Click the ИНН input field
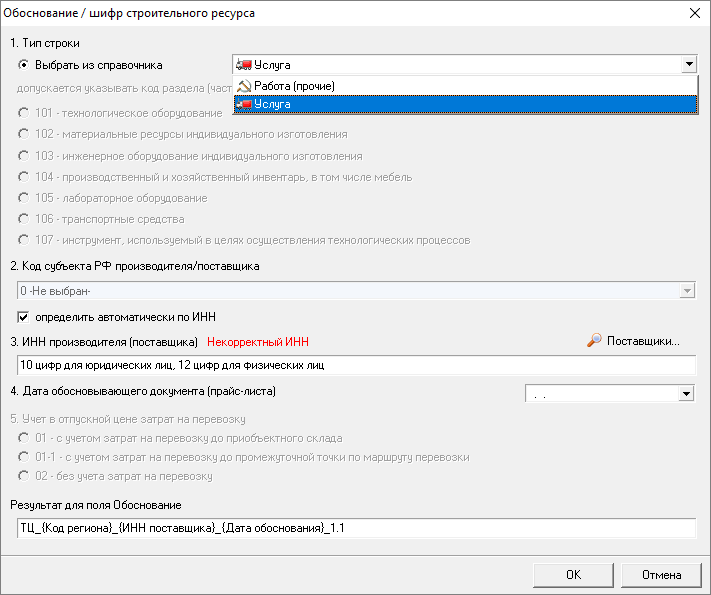The image size is (711, 595). tap(356, 365)
